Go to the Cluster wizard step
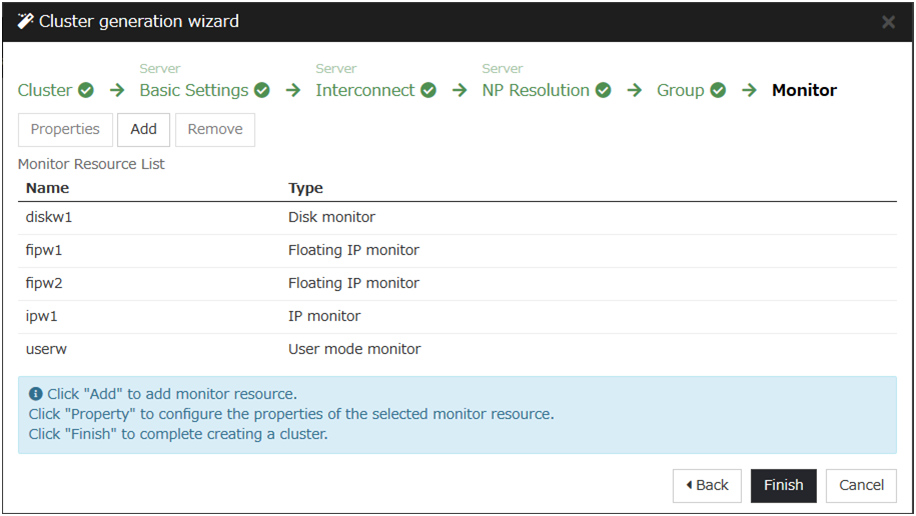Image resolution: width=916 pixels, height=516 pixels. coord(45,90)
